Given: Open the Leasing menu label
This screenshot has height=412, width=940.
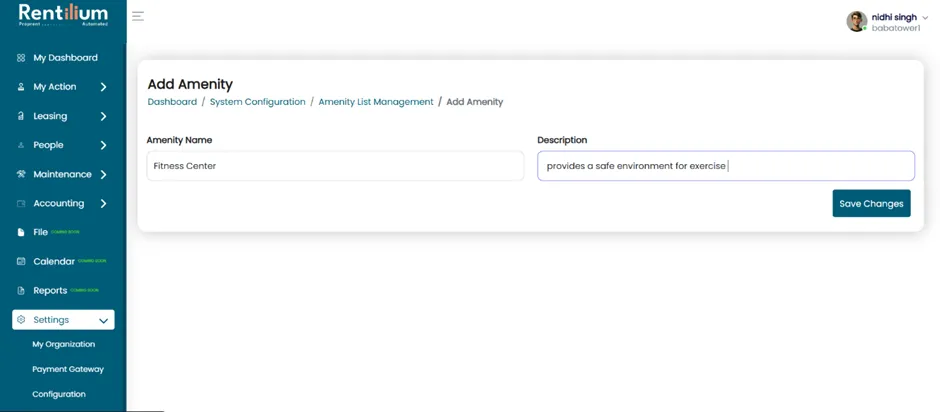Looking at the screenshot, I should (50, 116).
